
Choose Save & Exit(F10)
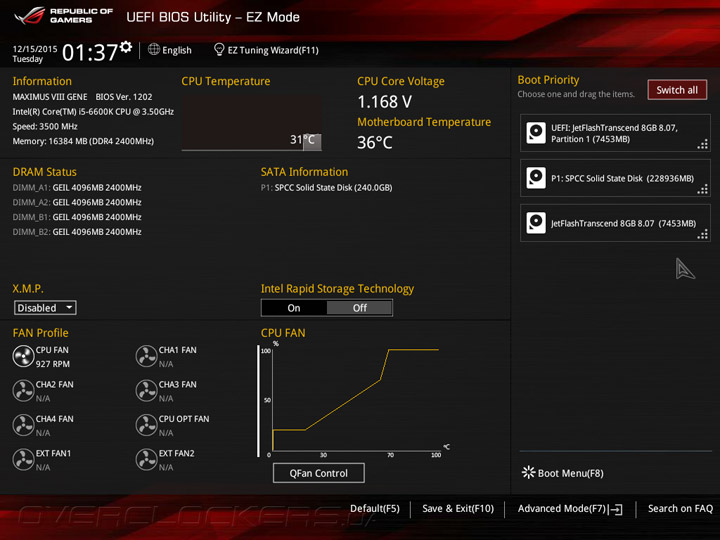tap(458, 509)
